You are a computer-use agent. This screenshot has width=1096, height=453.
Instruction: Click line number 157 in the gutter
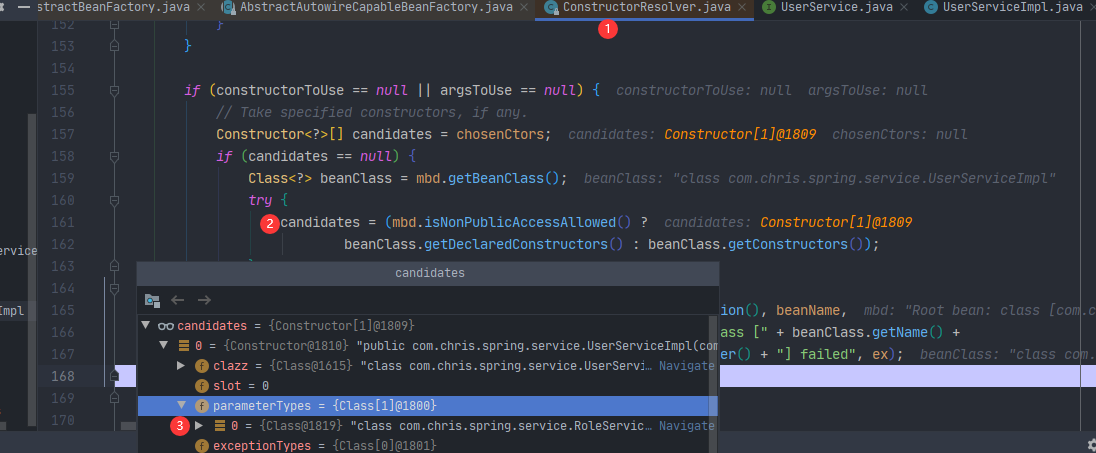click(x=63, y=134)
